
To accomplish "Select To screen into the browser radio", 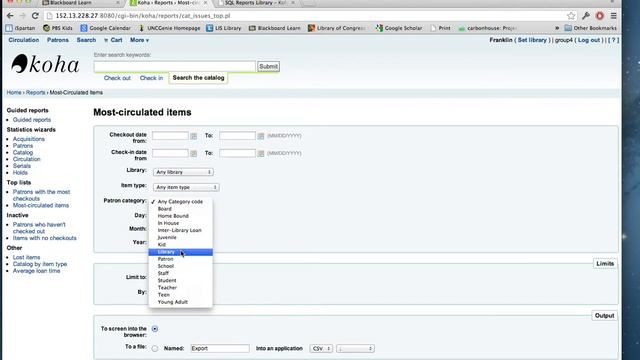I will click(155, 329).
